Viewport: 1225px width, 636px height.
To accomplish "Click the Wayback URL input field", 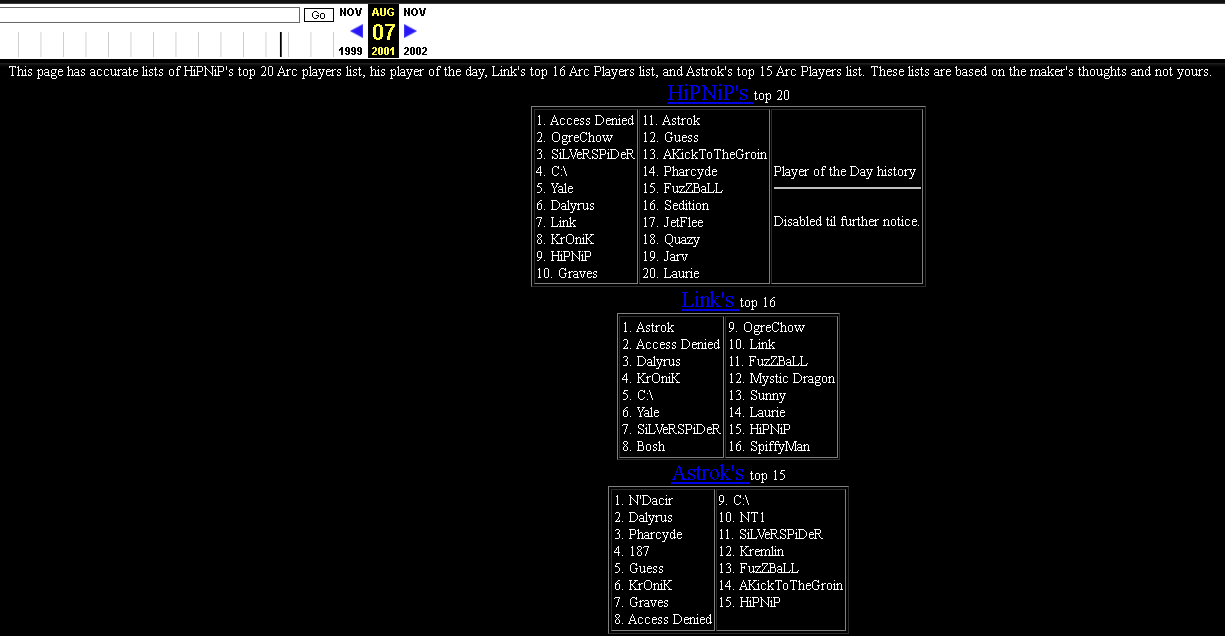I will pyautogui.click(x=150, y=15).
